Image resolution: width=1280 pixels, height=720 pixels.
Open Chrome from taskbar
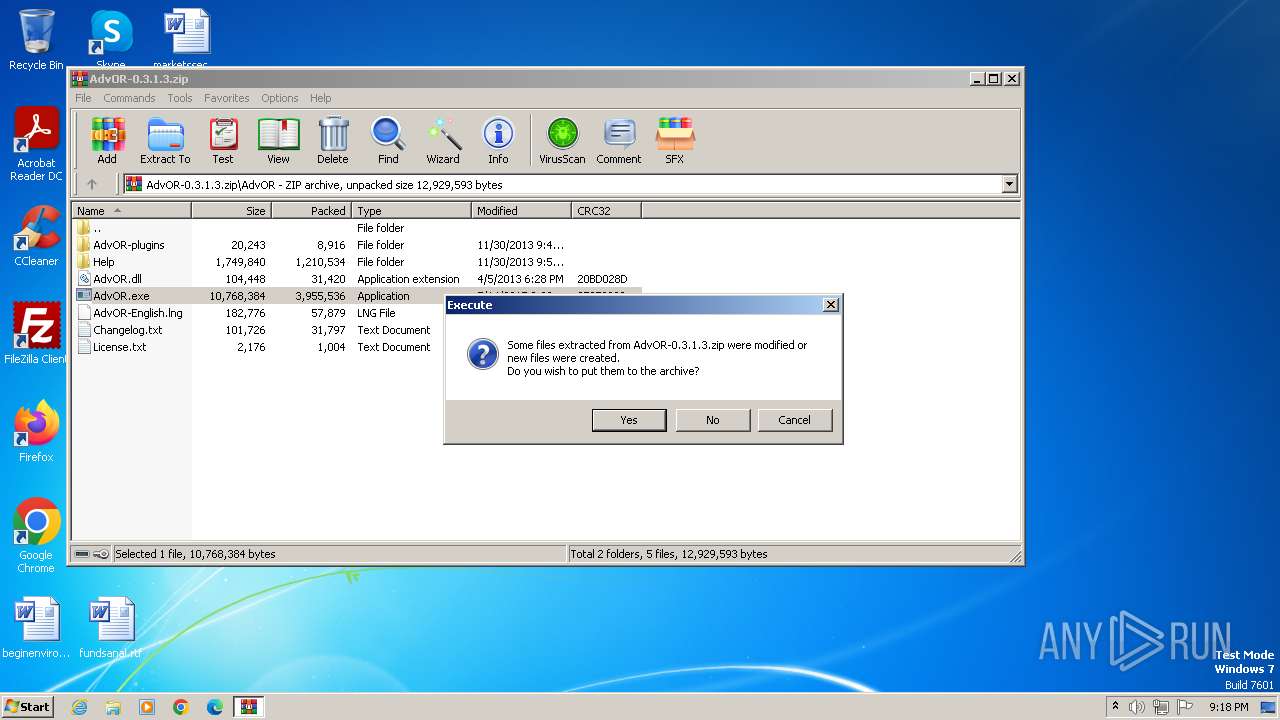[181, 707]
